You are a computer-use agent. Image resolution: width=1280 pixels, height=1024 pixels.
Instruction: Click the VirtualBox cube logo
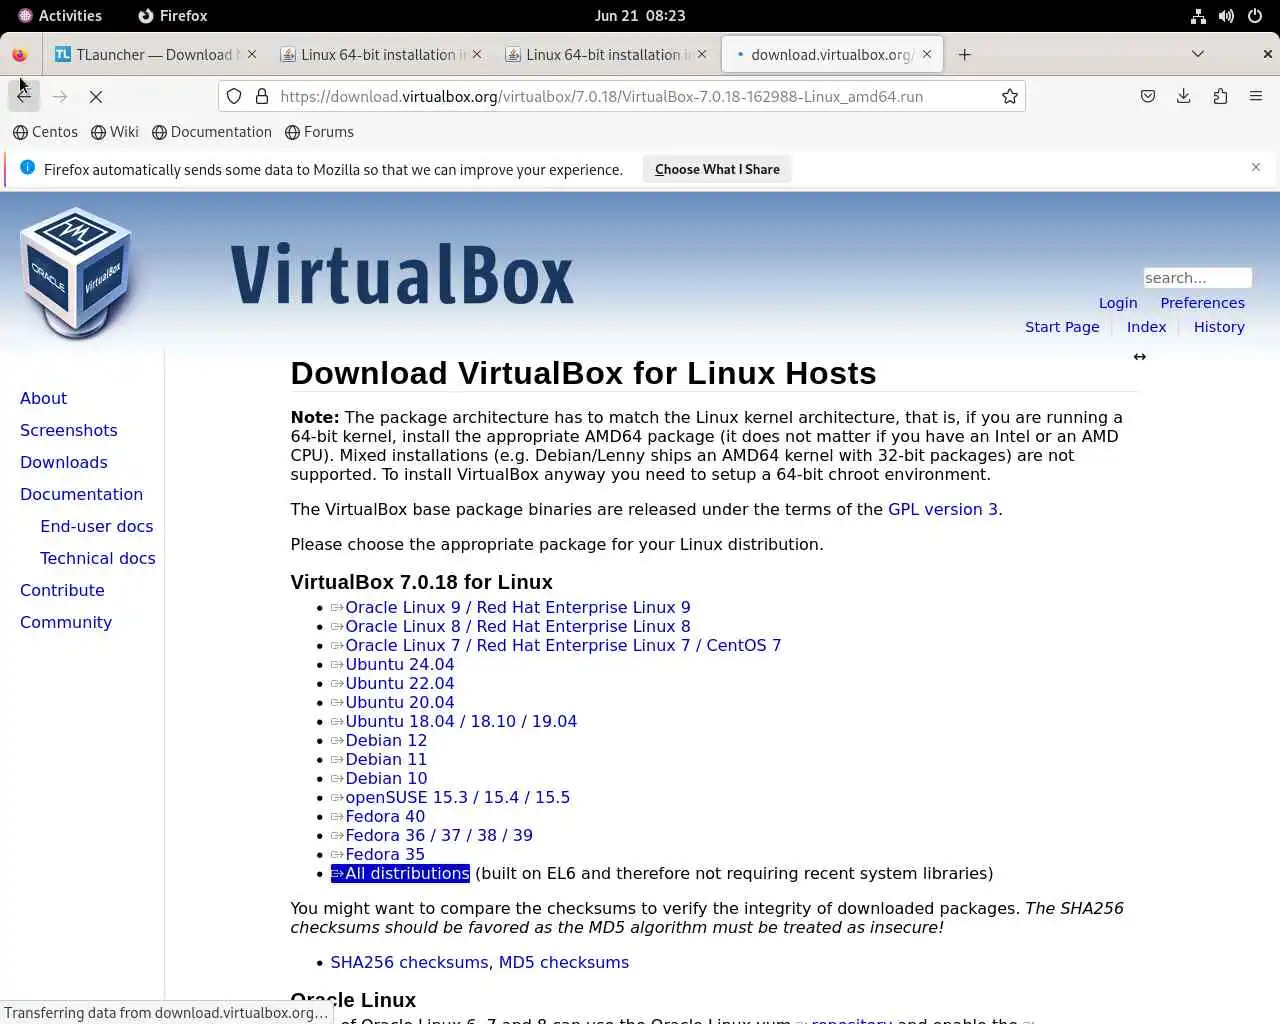[x=76, y=273]
